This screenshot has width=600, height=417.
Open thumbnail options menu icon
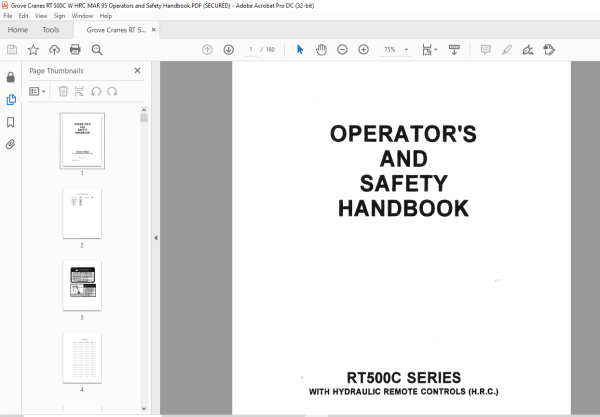38,91
